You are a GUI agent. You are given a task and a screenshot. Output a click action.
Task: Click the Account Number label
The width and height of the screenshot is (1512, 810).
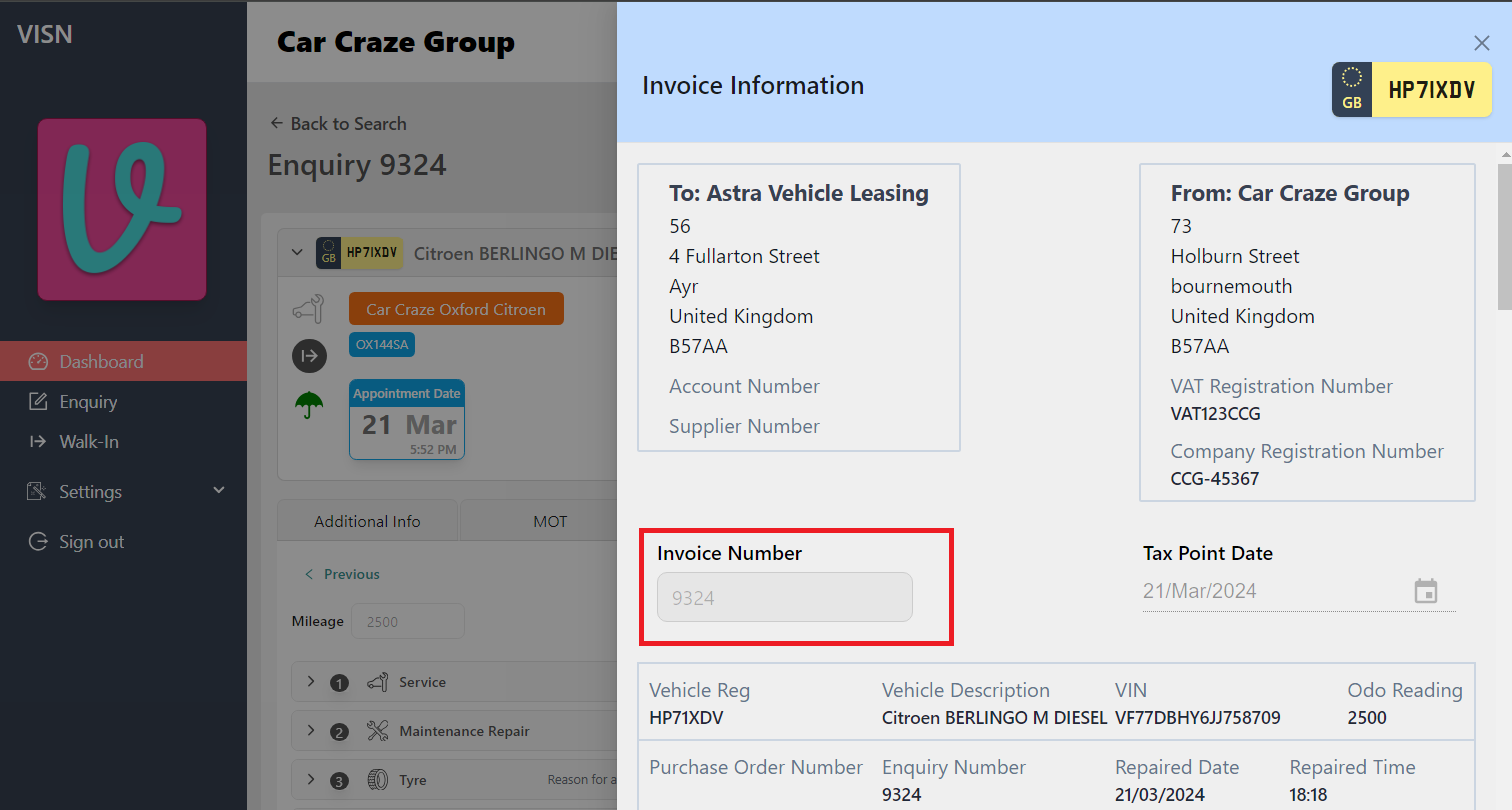coord(744,386)
